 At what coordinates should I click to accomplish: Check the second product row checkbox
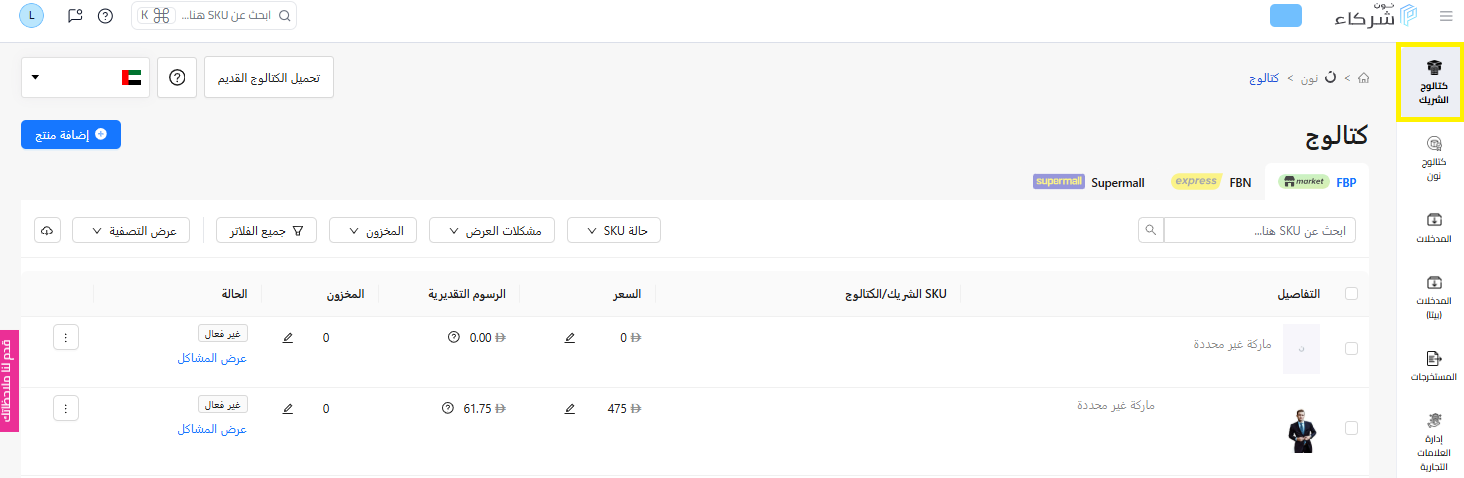point(1352,428)
